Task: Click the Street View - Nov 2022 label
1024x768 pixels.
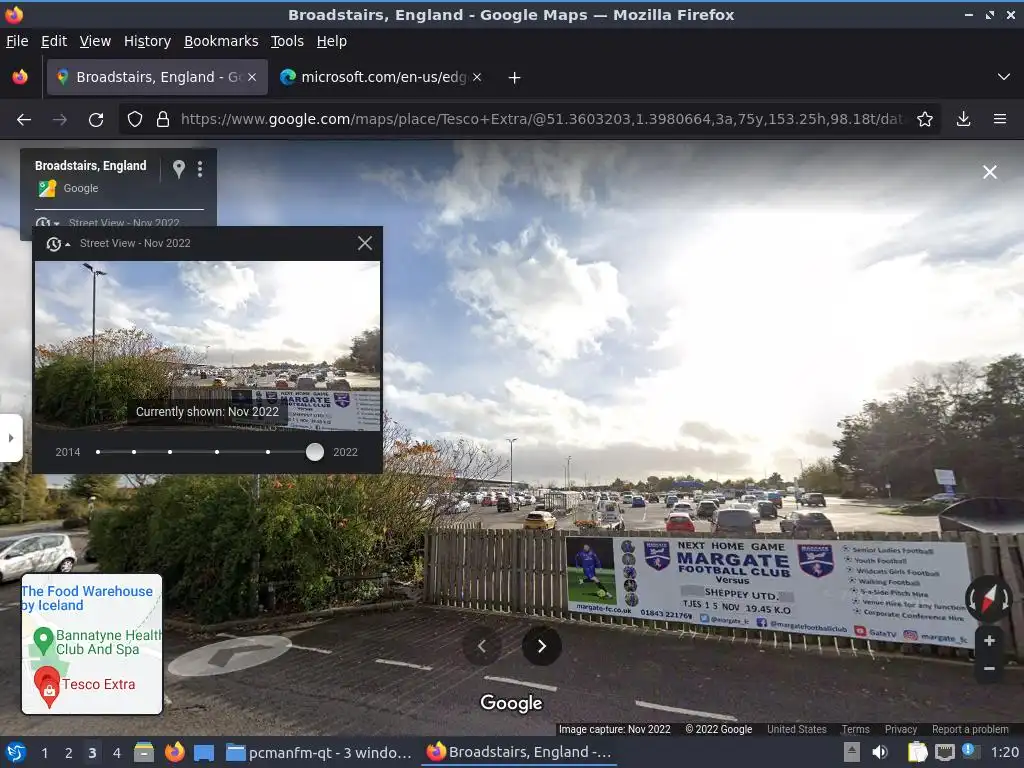Action: click(x=135, y=244)
